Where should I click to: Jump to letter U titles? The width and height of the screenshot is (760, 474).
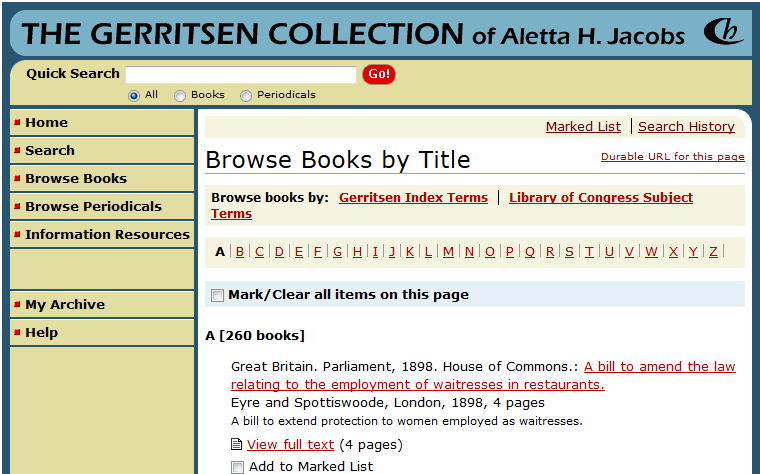[609, 252]
